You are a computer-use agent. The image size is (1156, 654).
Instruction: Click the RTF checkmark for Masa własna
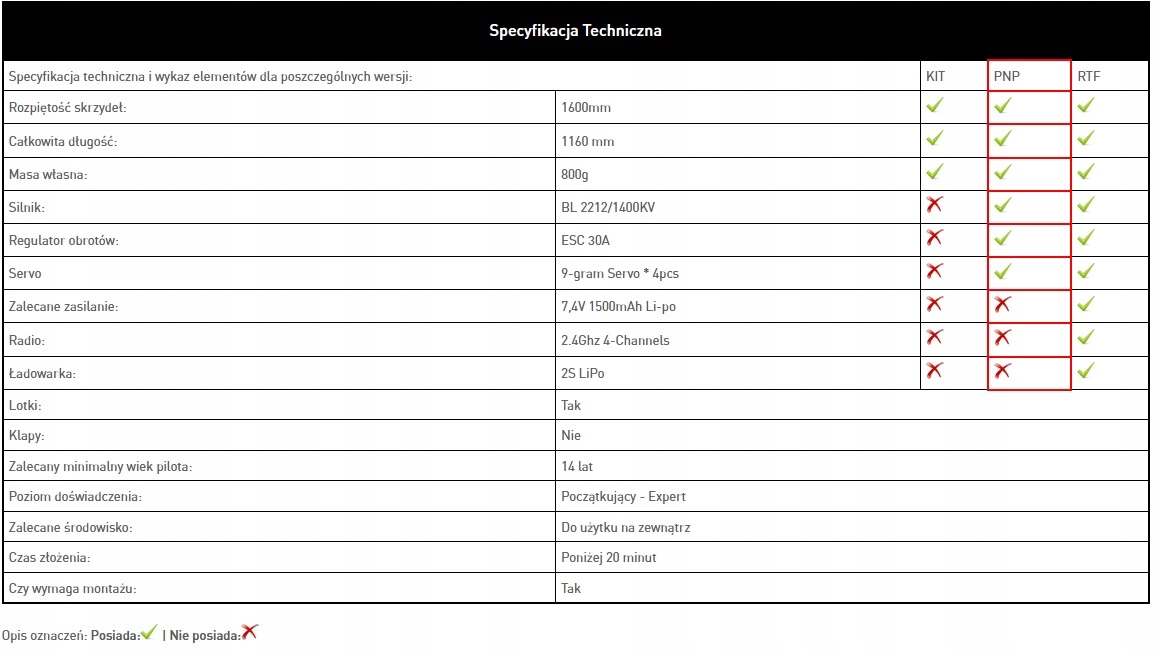click(1086, 172)
